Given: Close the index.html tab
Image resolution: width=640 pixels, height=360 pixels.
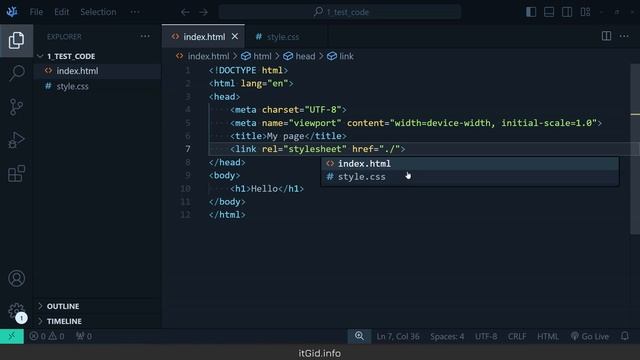Looking at the screenshot, I should 235,36.
